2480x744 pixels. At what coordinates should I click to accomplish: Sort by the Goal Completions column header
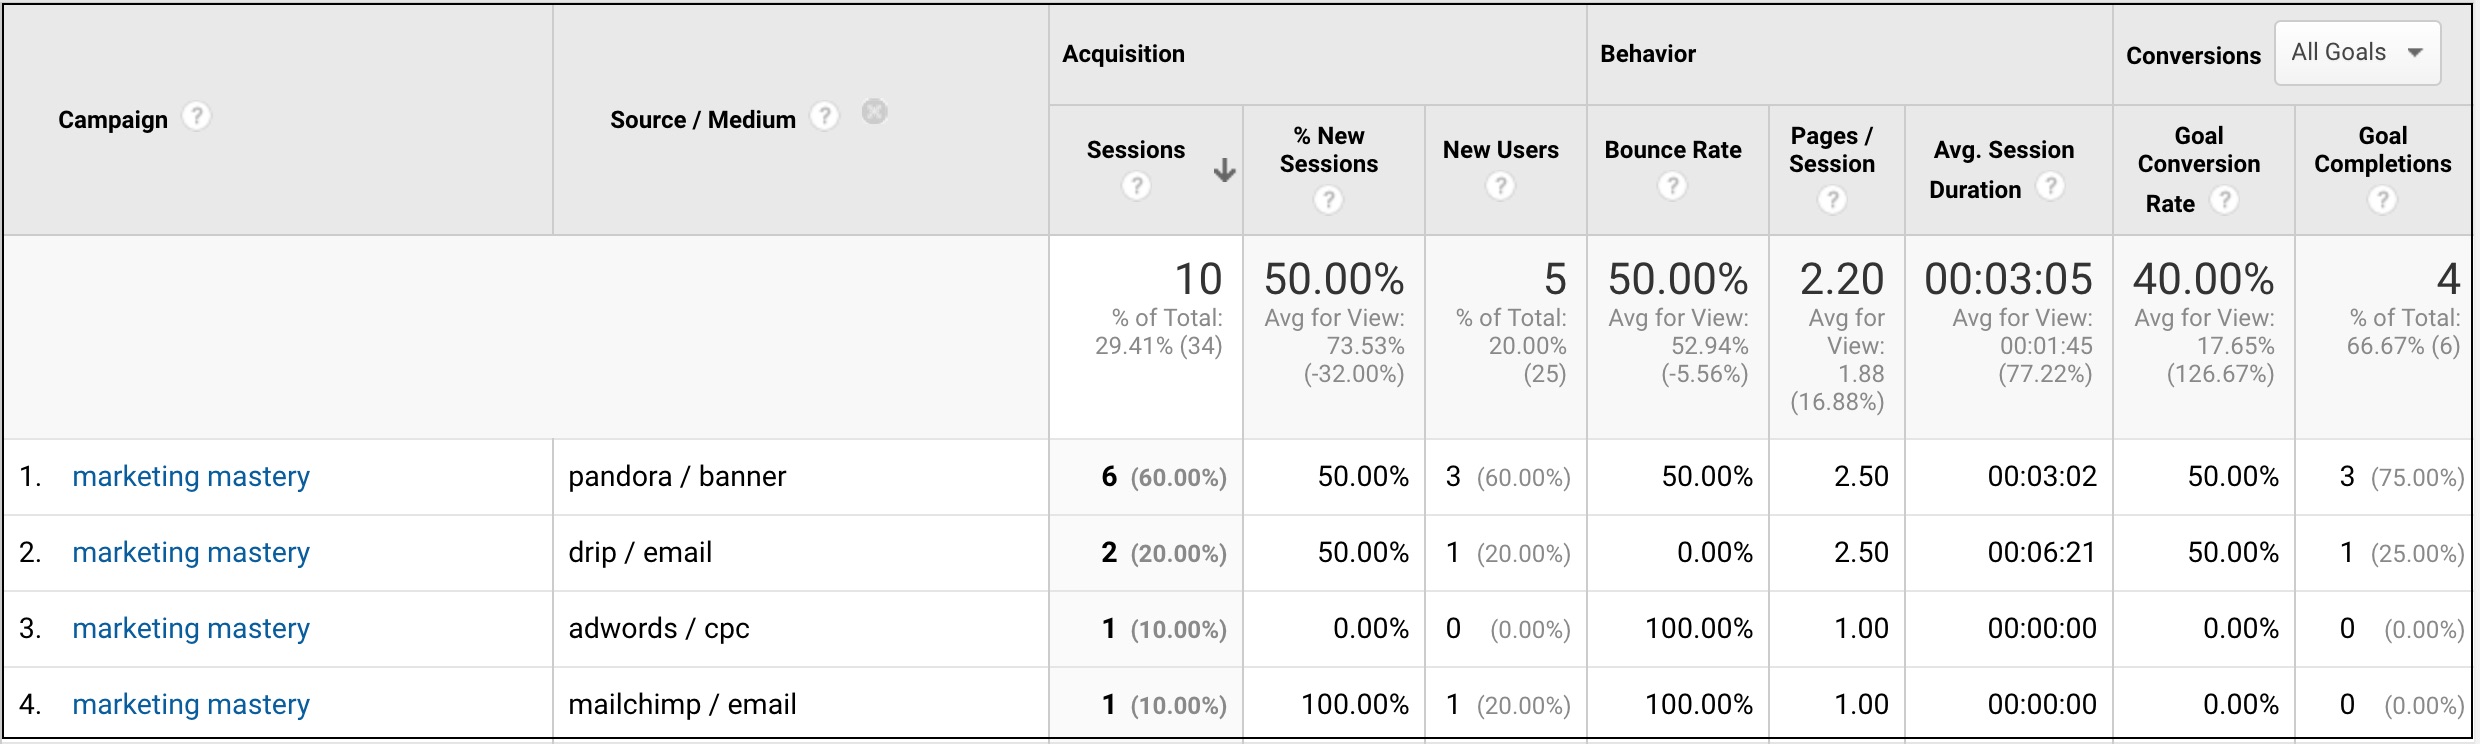click(x=2382, y=150)
